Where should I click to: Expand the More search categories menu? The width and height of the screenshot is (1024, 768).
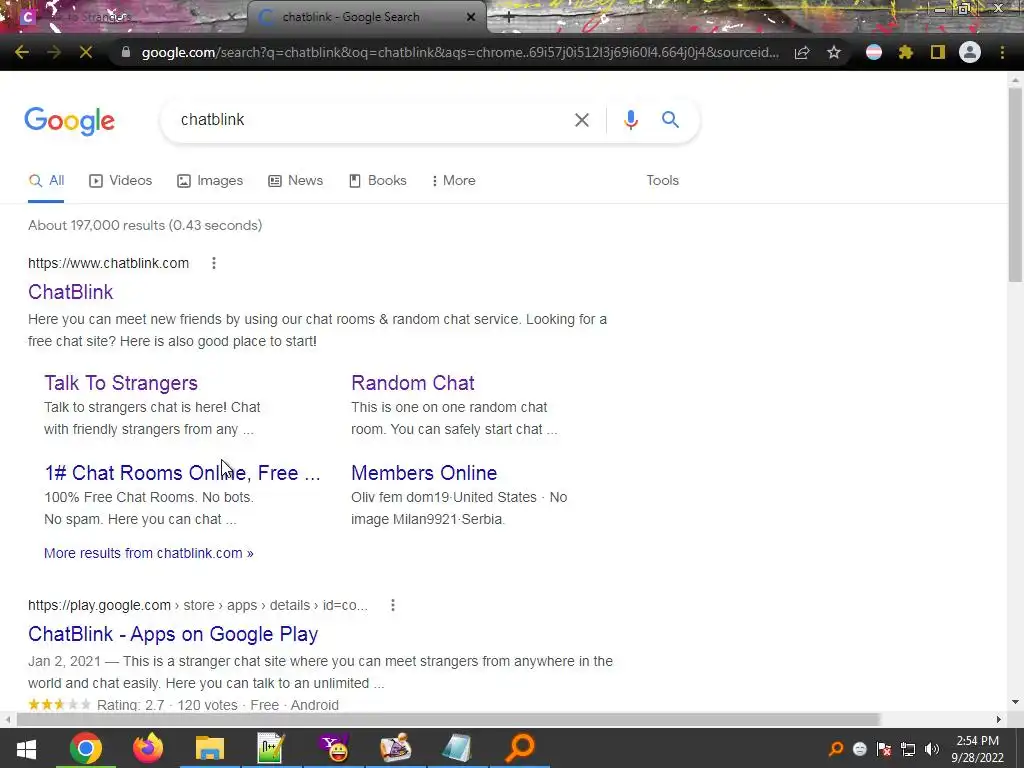[x=453, y=181]
